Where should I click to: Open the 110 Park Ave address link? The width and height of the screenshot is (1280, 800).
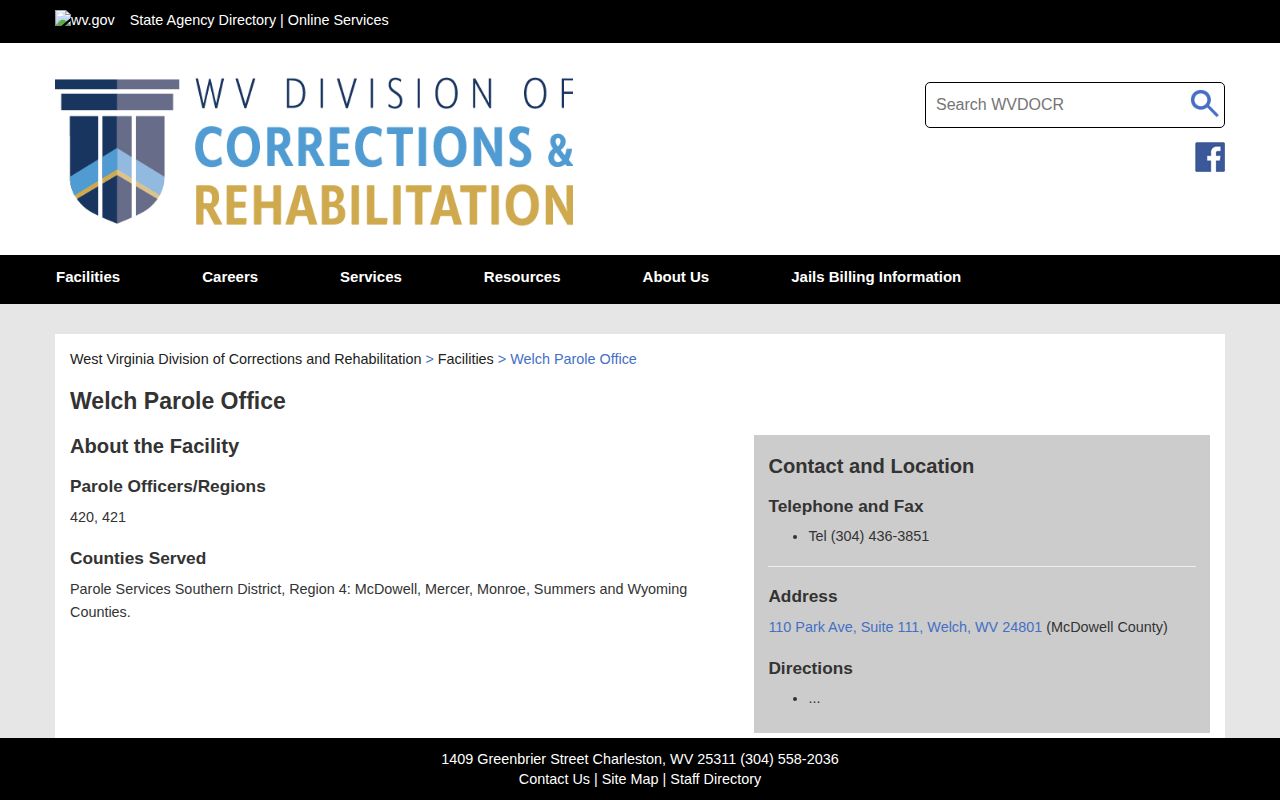905,627
